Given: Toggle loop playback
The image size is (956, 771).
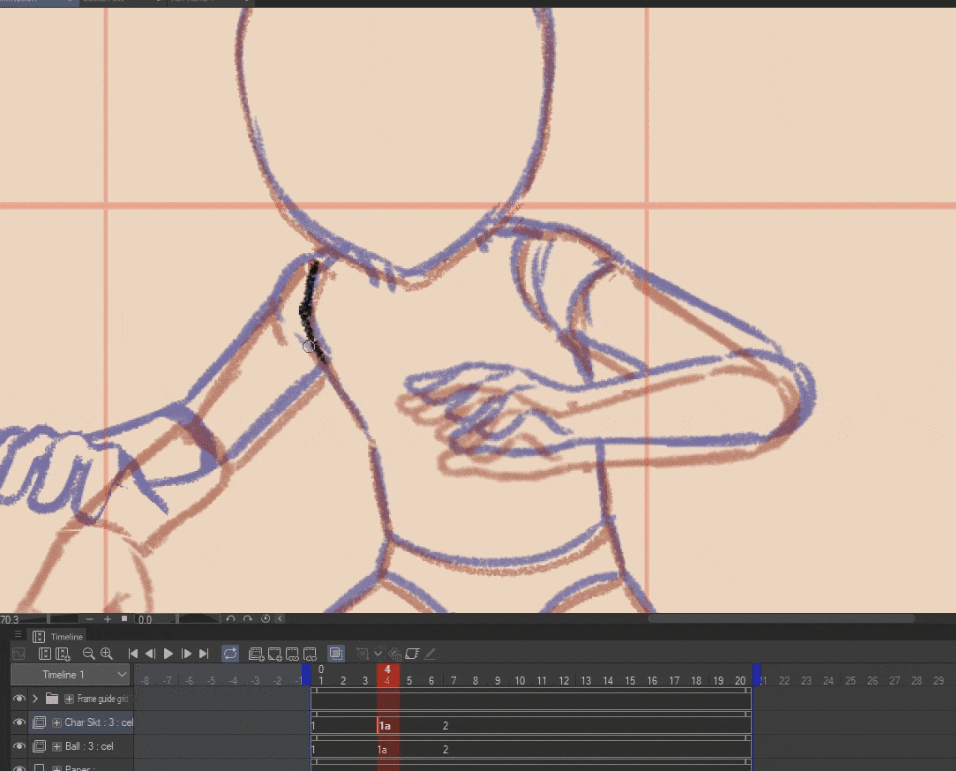Looking at the screenshot, I should (x=230, y=654).
